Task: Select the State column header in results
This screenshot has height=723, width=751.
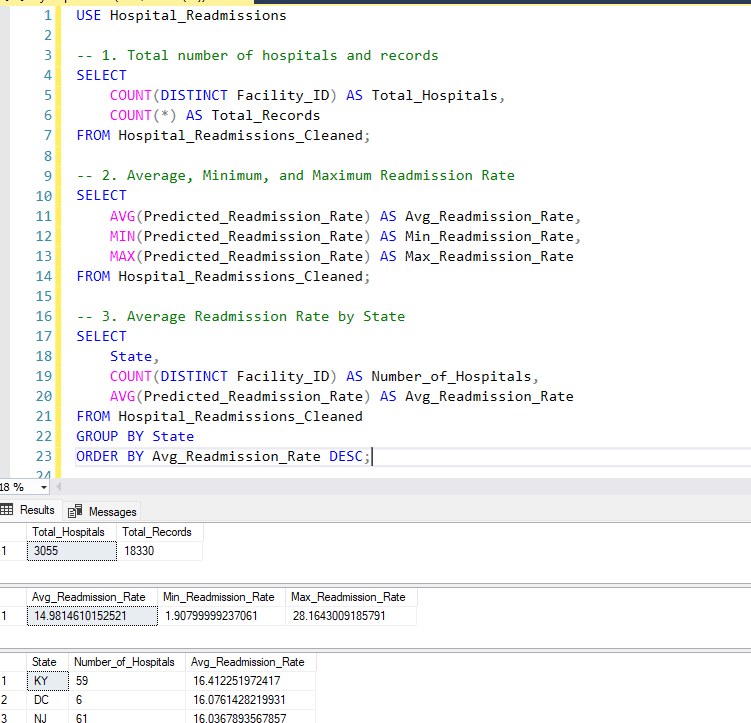Action: (47, 662)
